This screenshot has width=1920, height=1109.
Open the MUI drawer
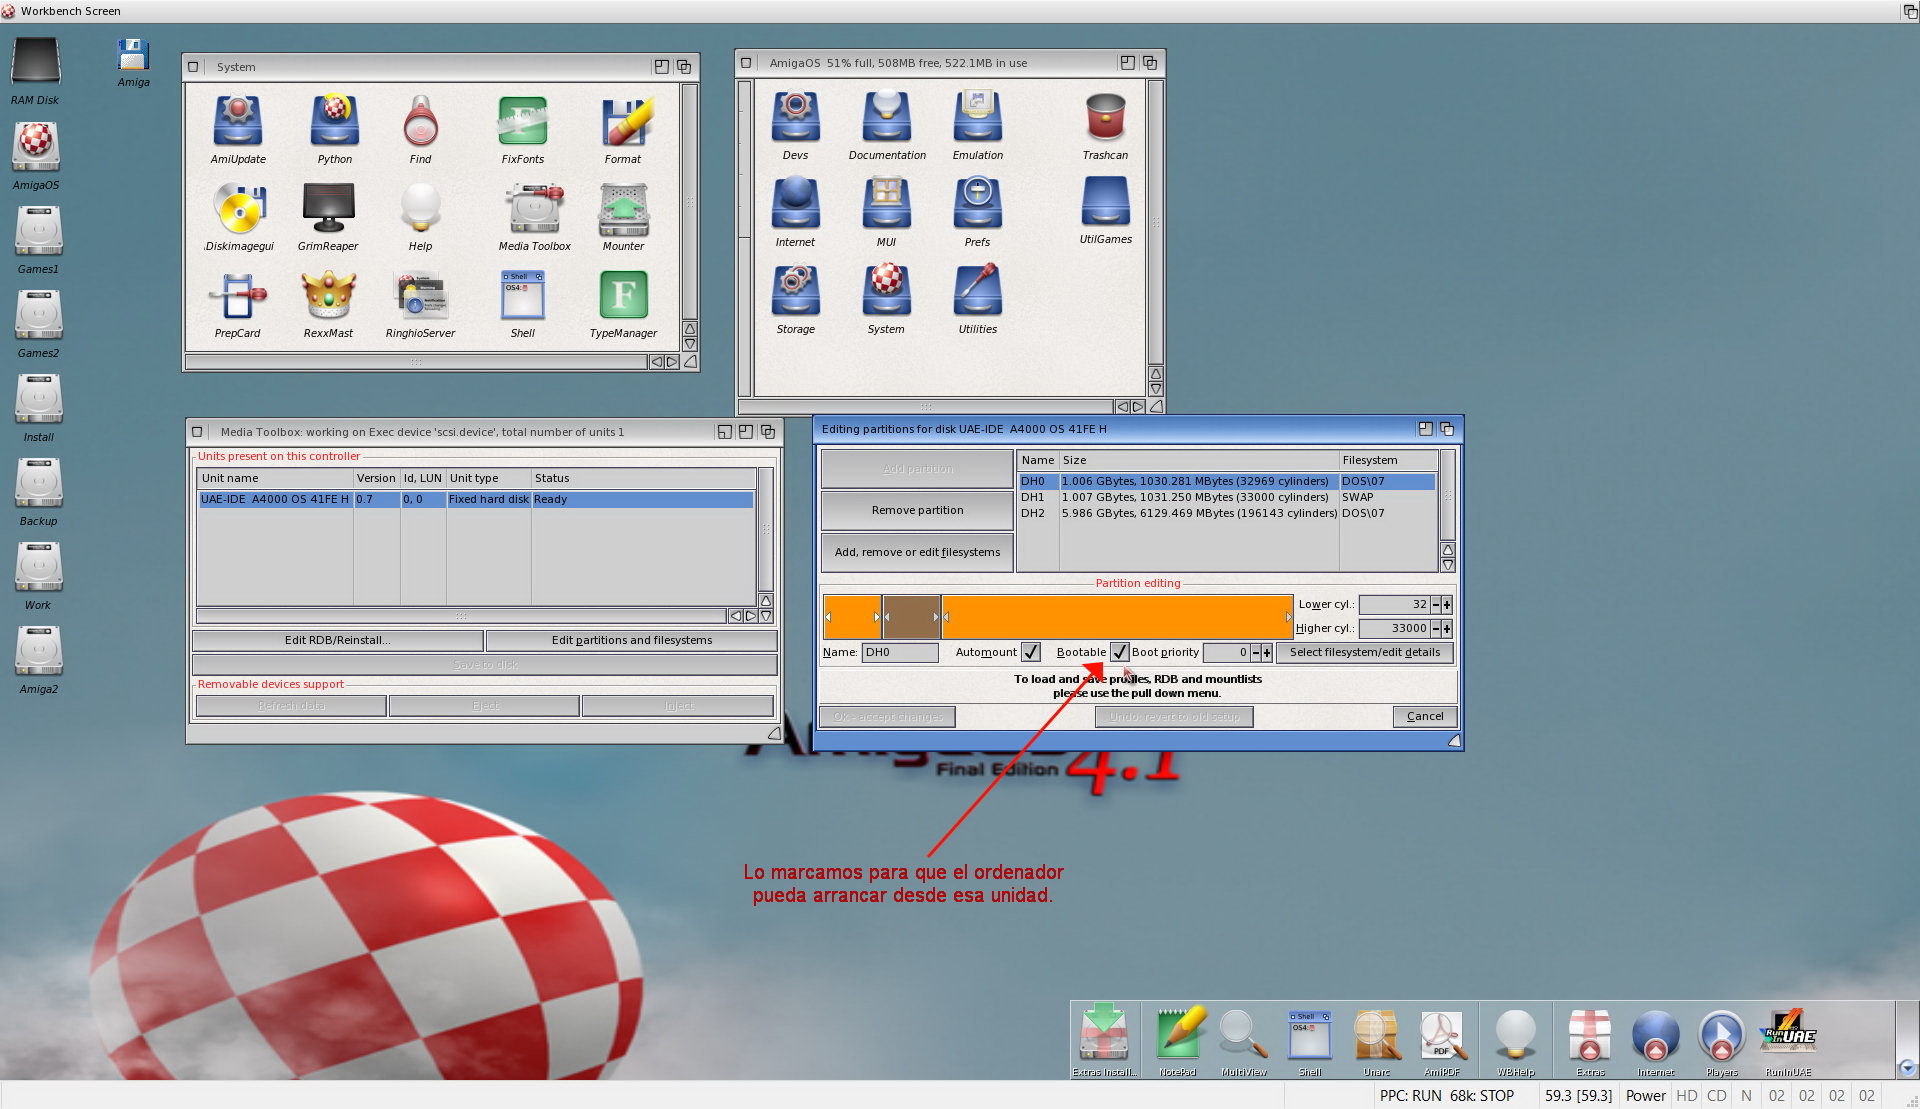click(x=886, y=204)
